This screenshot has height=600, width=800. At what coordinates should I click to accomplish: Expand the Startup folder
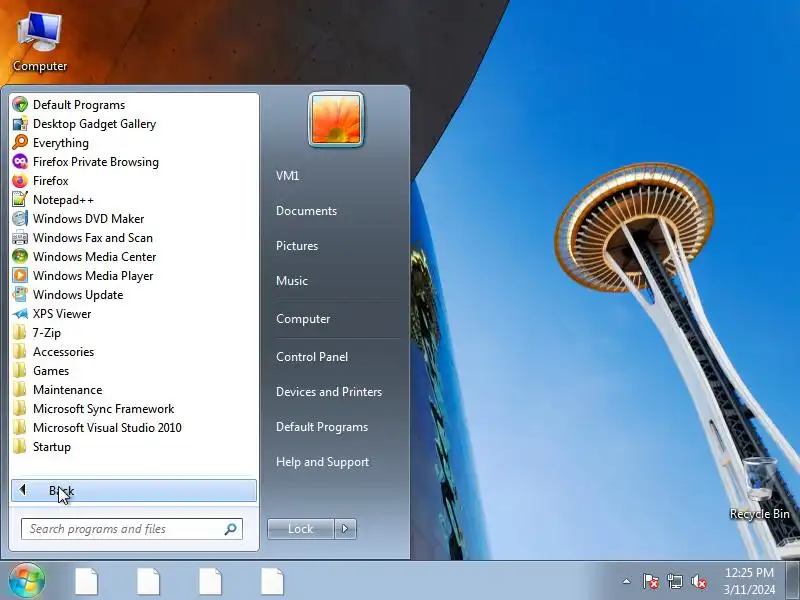tap(134, 446)
